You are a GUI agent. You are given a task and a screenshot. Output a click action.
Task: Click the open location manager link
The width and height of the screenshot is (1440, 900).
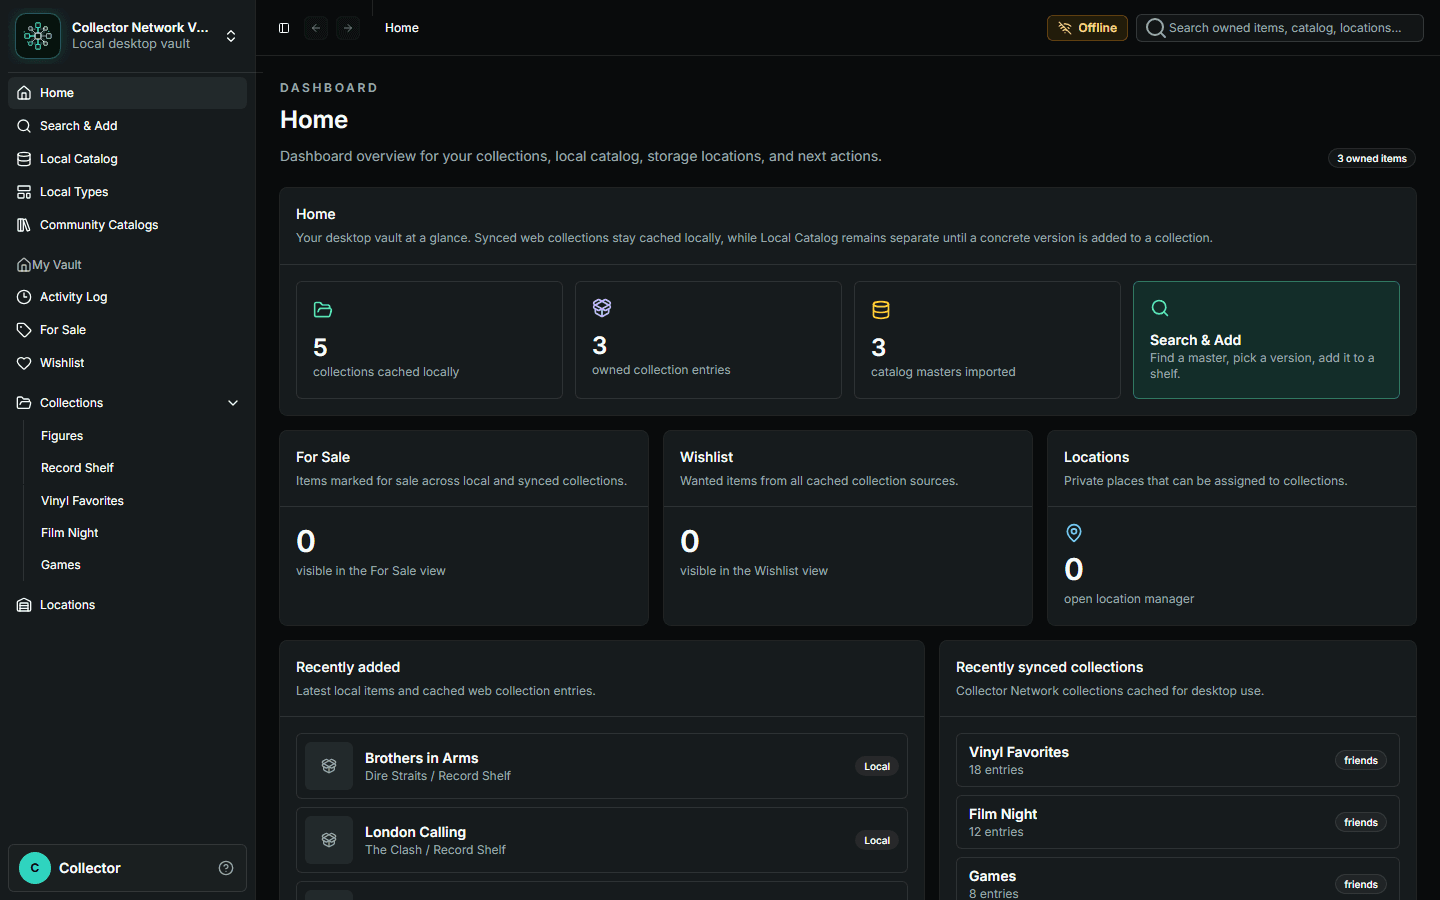pyautogui.click(x=1129, y=599)
